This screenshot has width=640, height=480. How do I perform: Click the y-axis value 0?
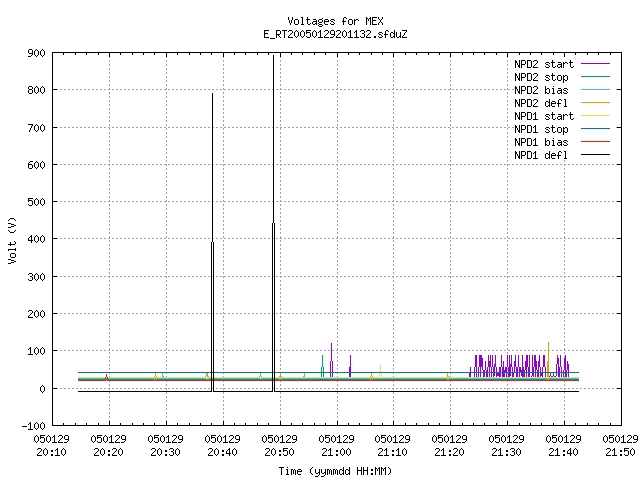(42, 389)
